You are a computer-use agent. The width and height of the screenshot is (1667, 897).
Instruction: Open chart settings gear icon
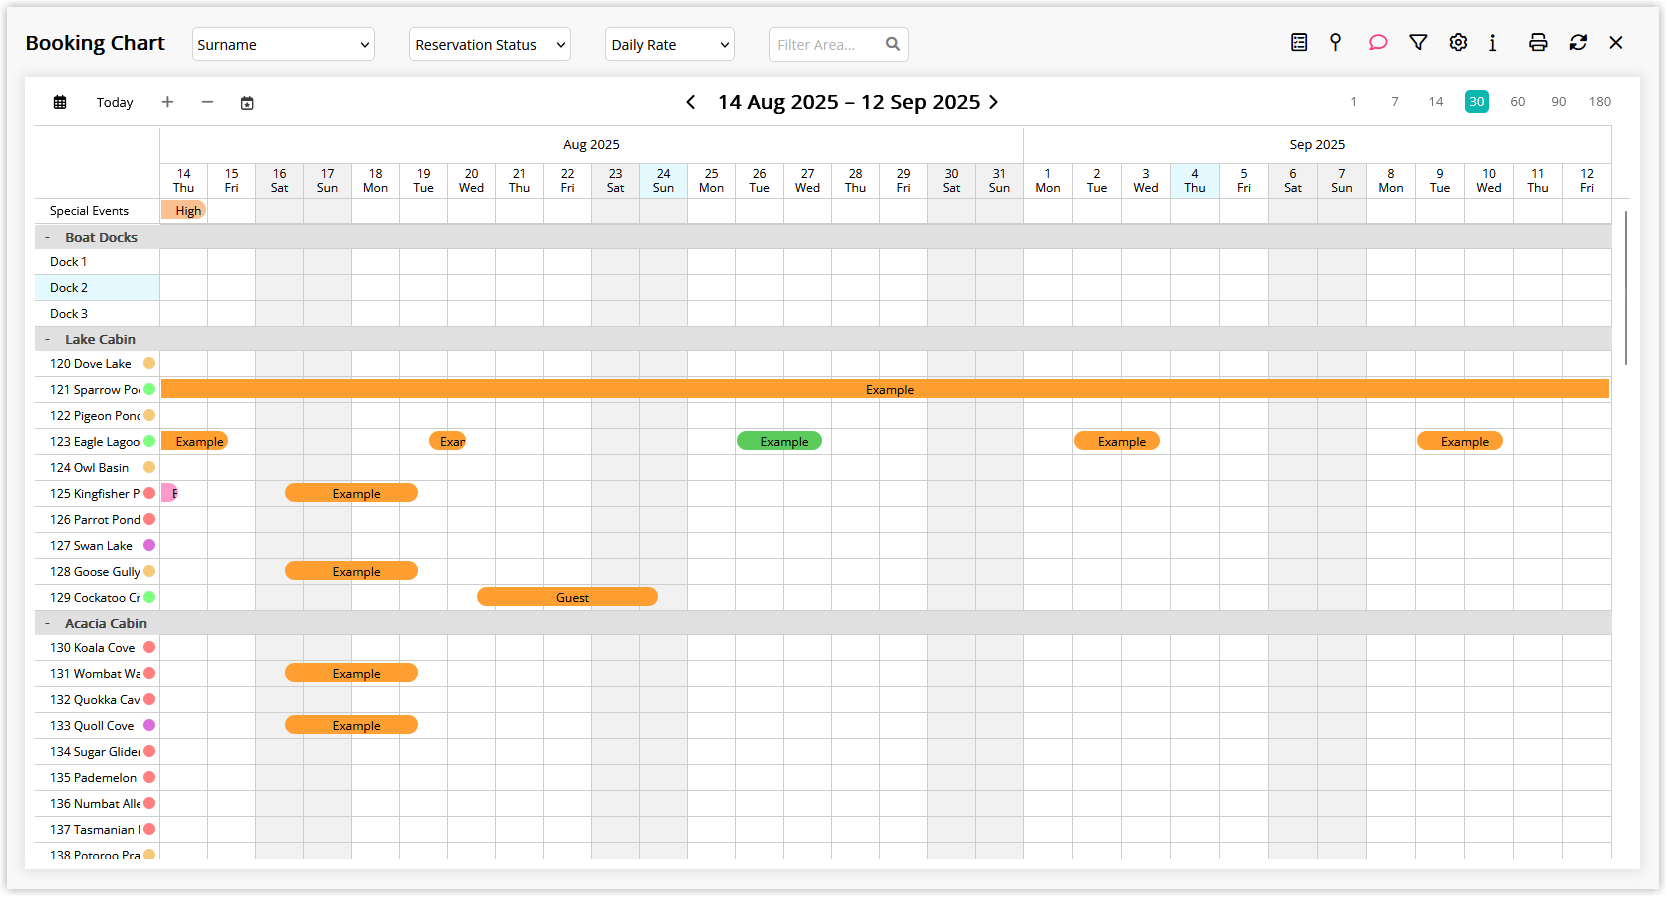coord(1458,42)
